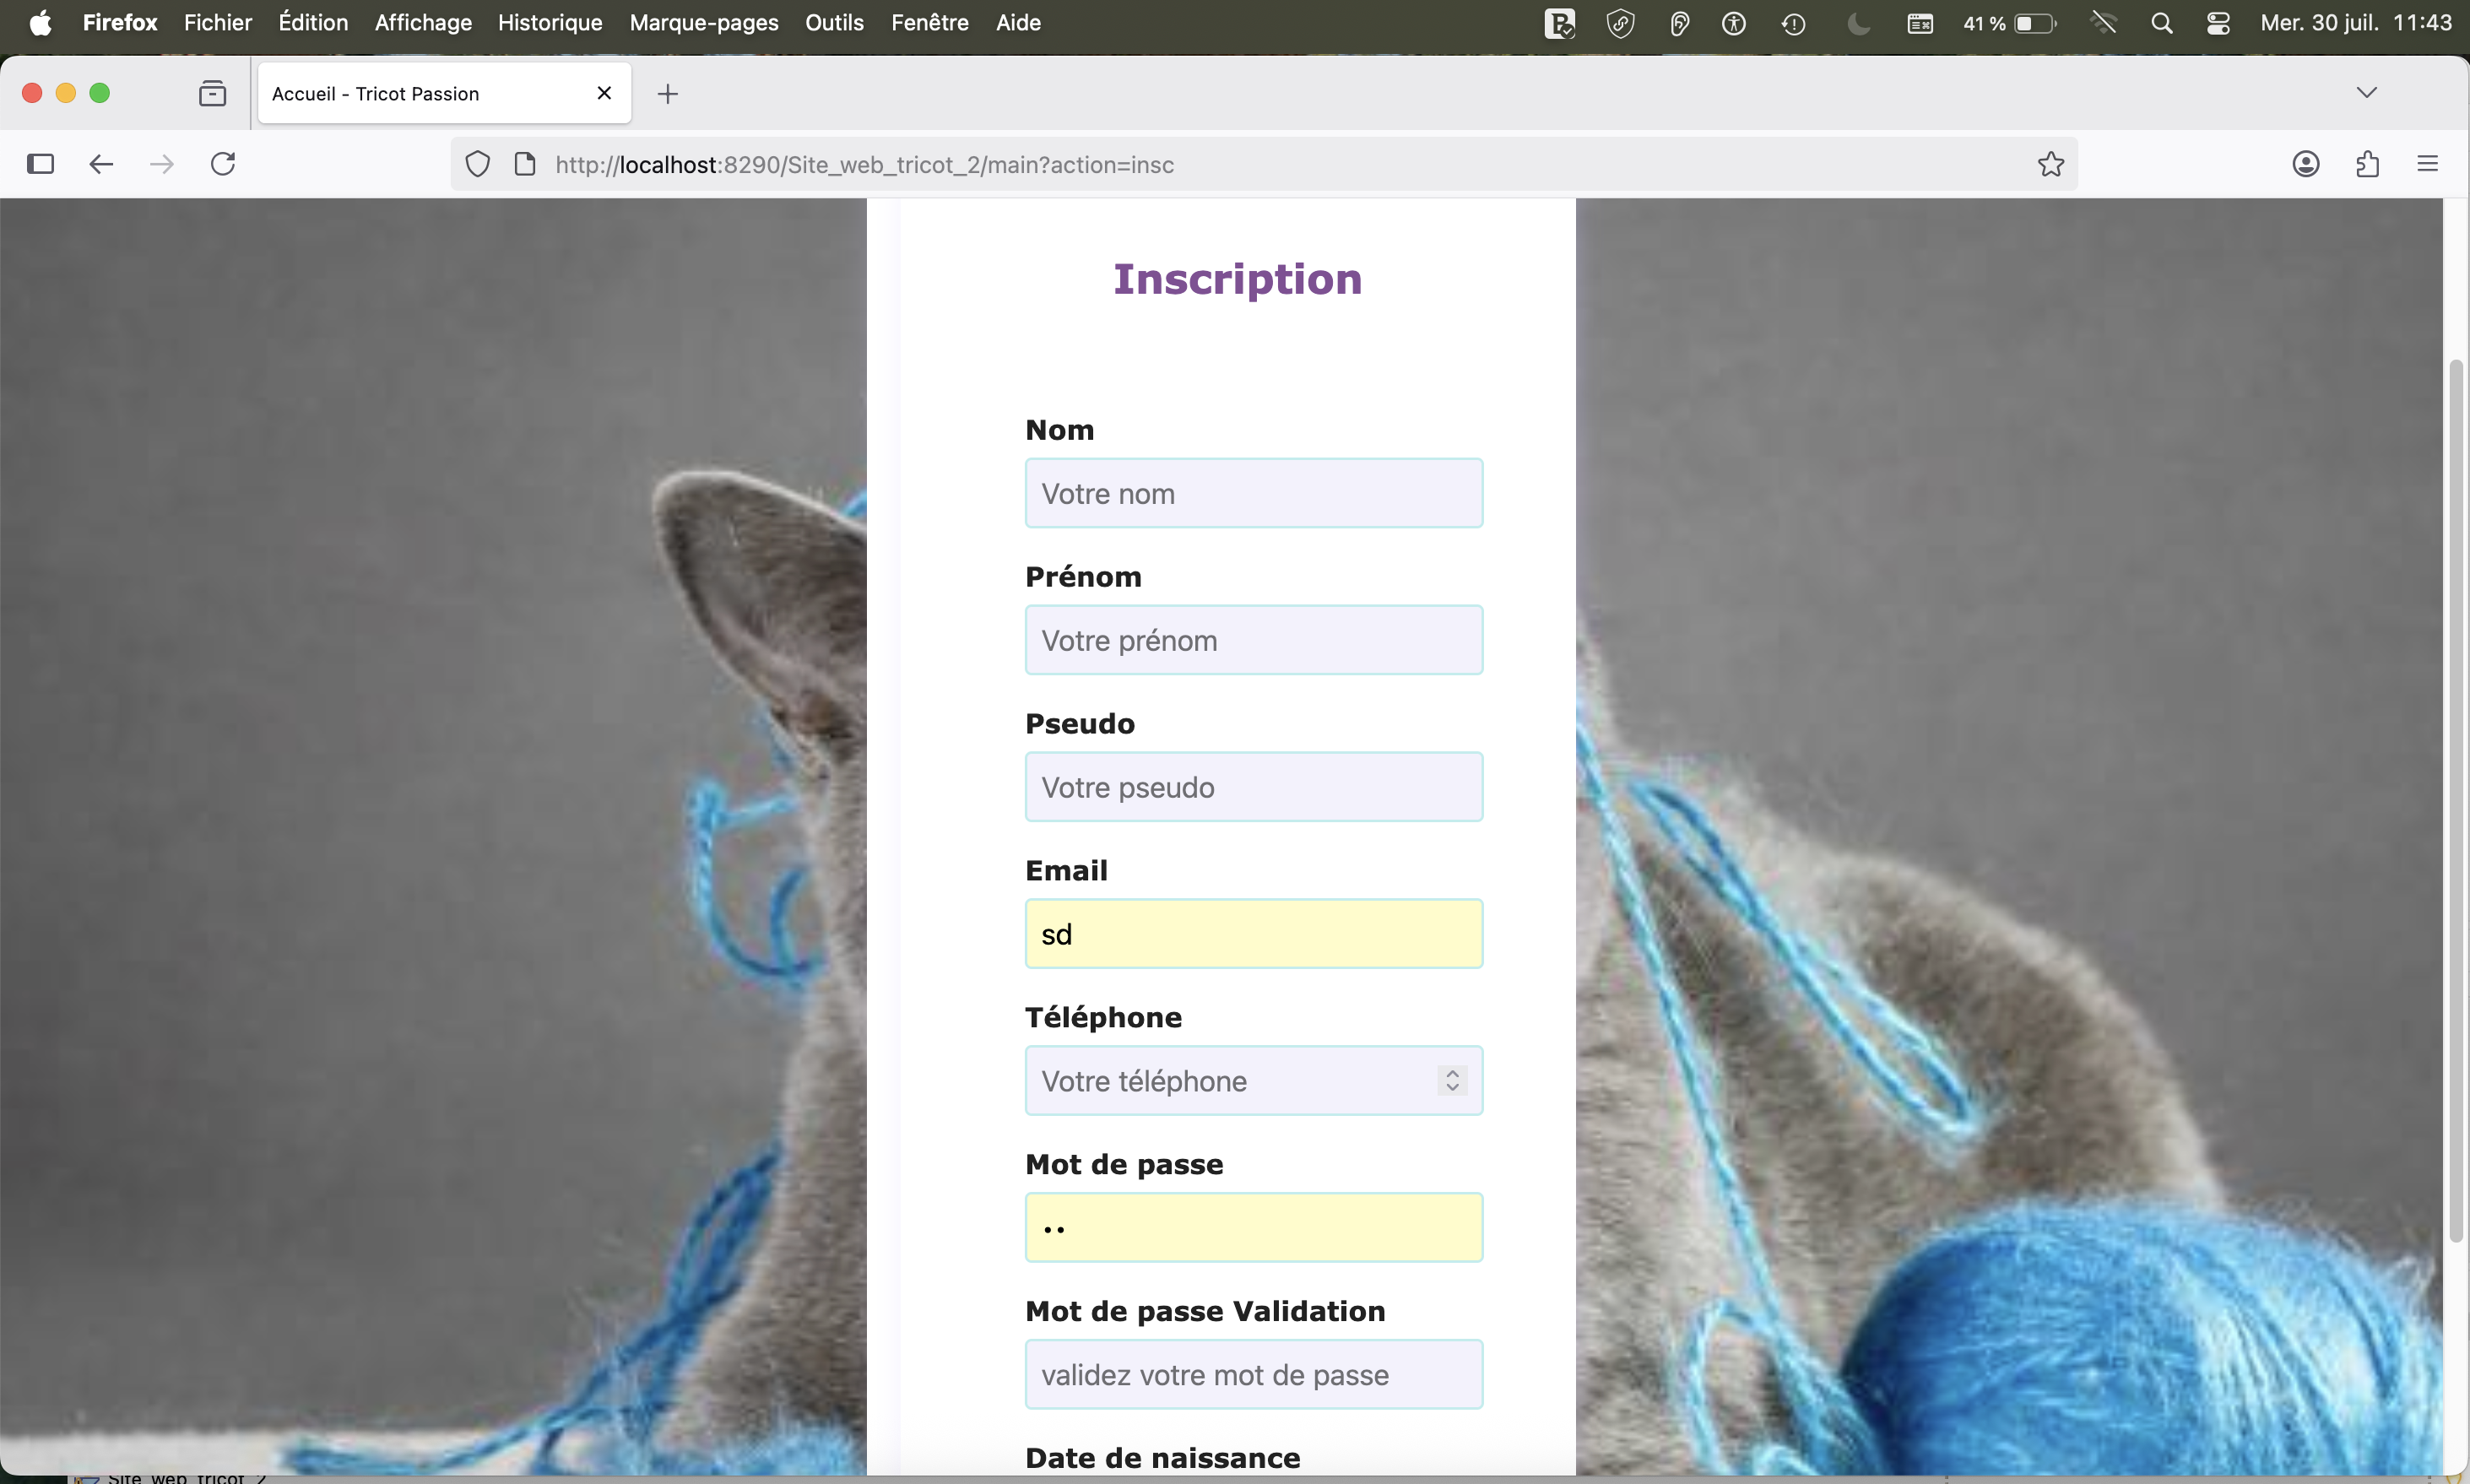Close the Accueil - Tricot Passion tab

pyautogui.click(x=604, y=92)
